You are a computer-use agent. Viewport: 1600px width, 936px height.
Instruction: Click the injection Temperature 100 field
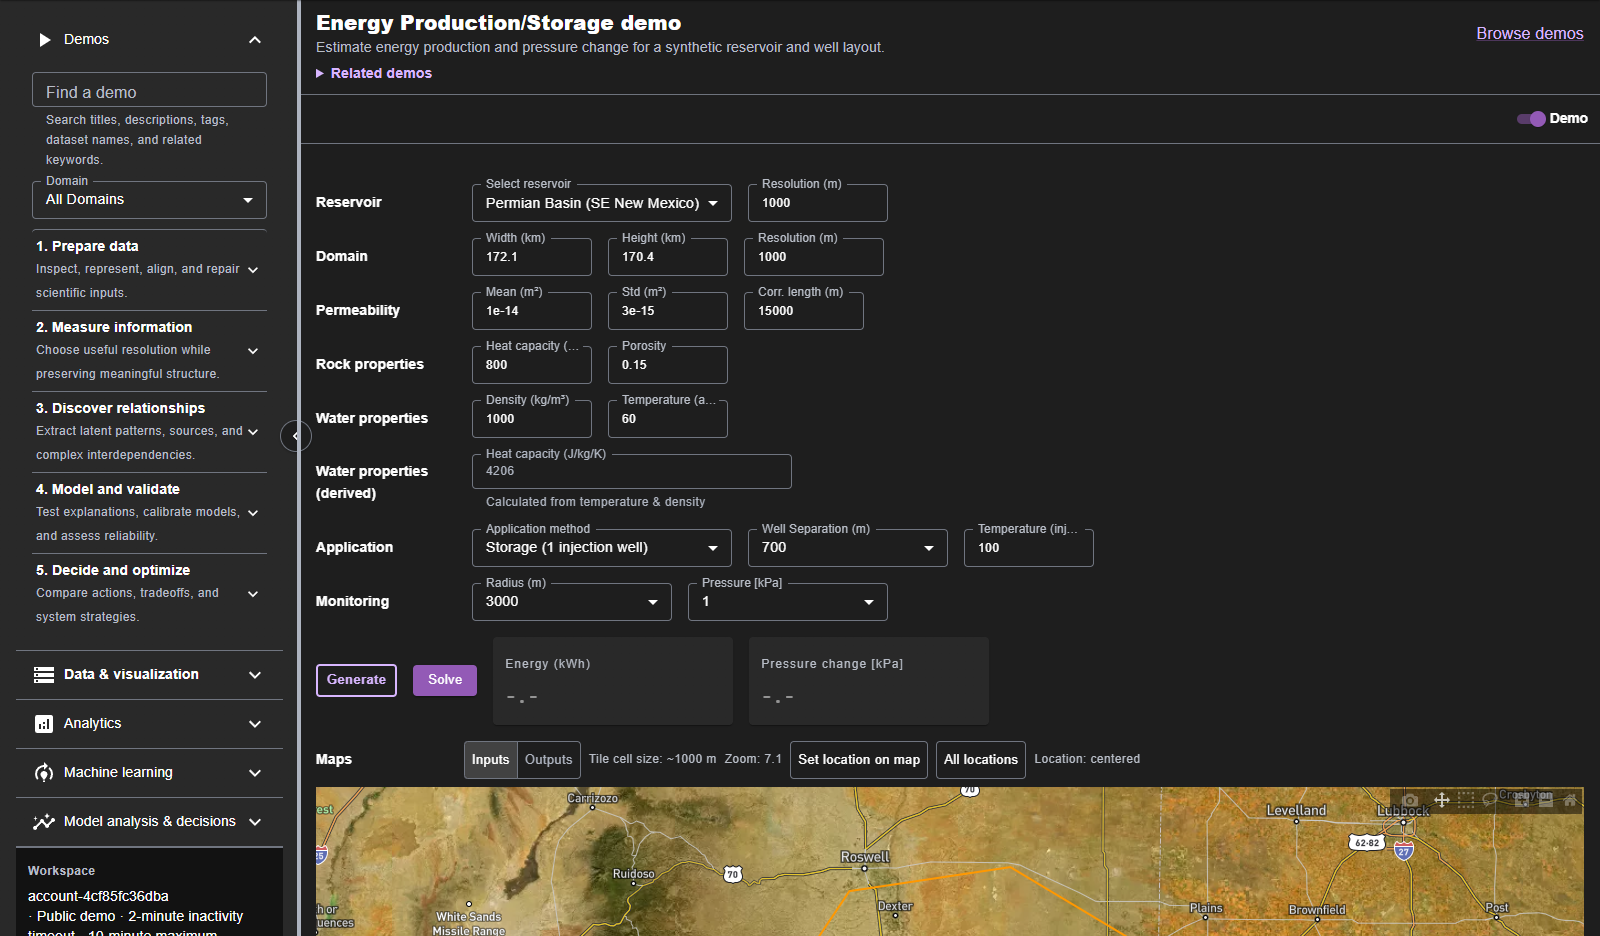click(1029, 548)
